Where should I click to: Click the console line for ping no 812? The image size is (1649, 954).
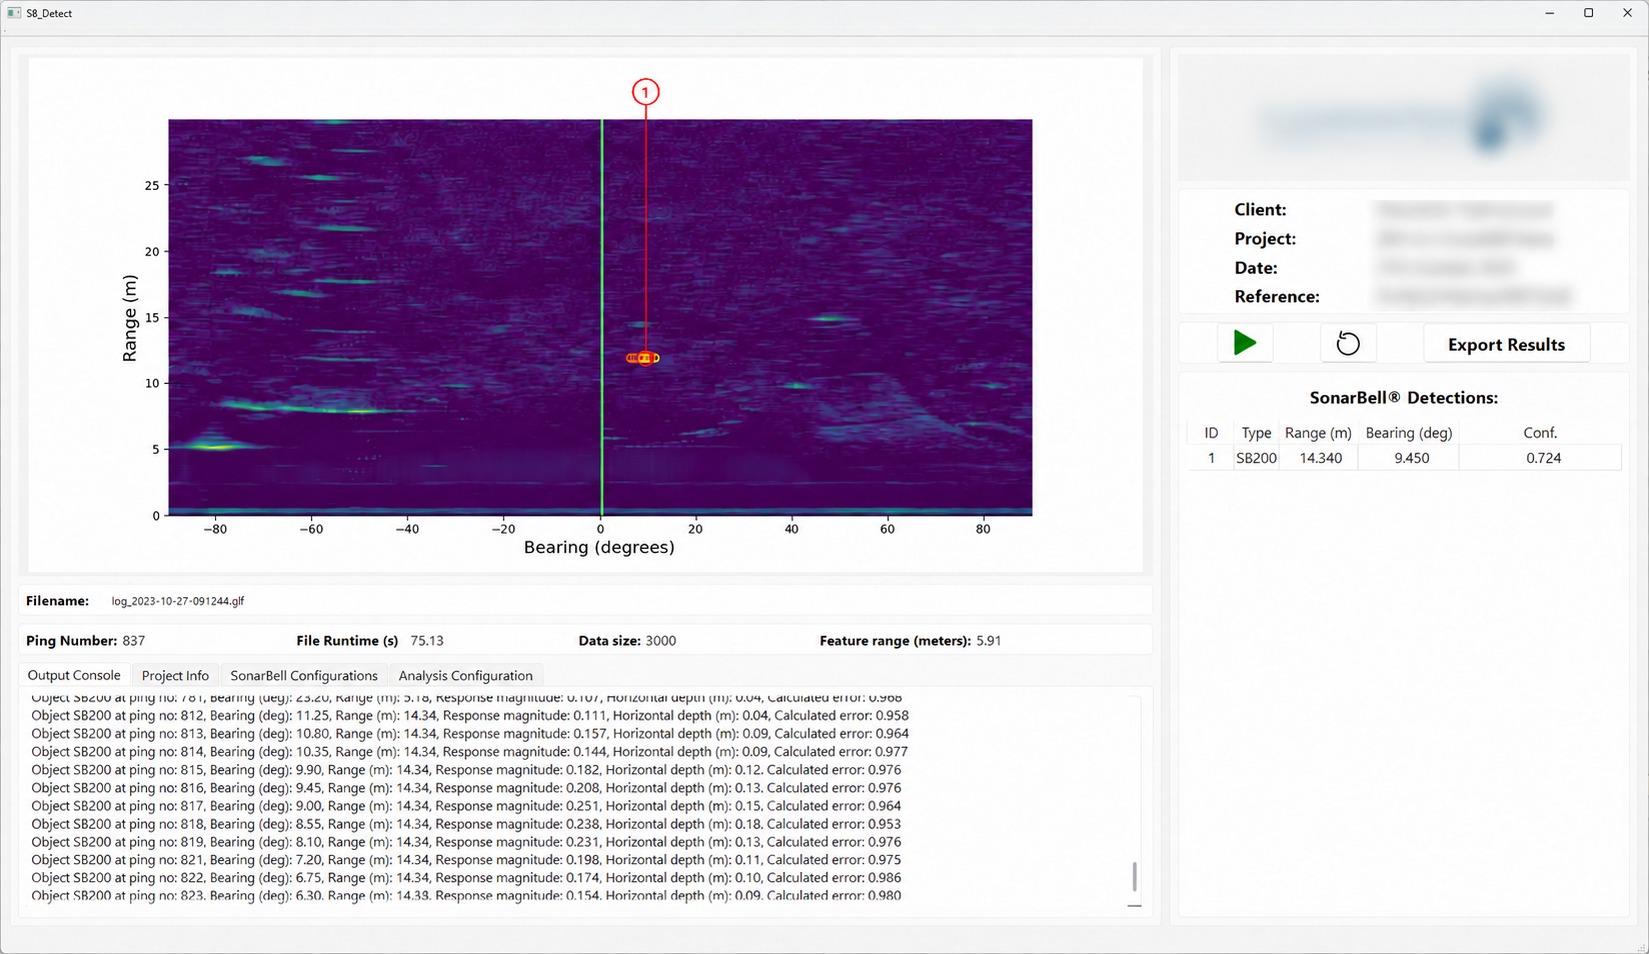[469, 716]
